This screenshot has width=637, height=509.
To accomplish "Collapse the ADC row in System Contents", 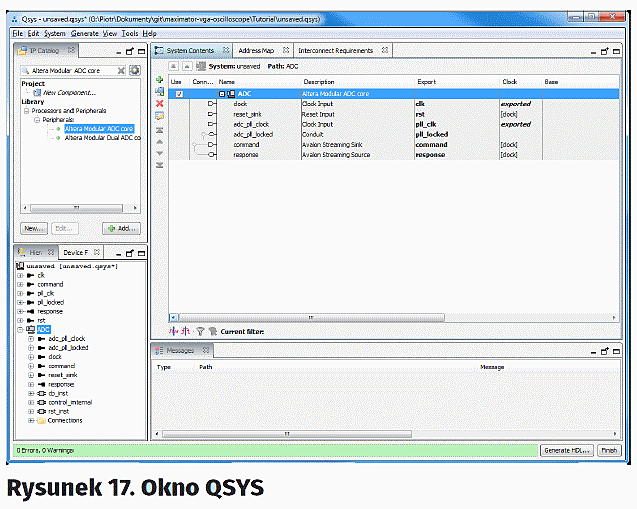I will click(222, 94).
